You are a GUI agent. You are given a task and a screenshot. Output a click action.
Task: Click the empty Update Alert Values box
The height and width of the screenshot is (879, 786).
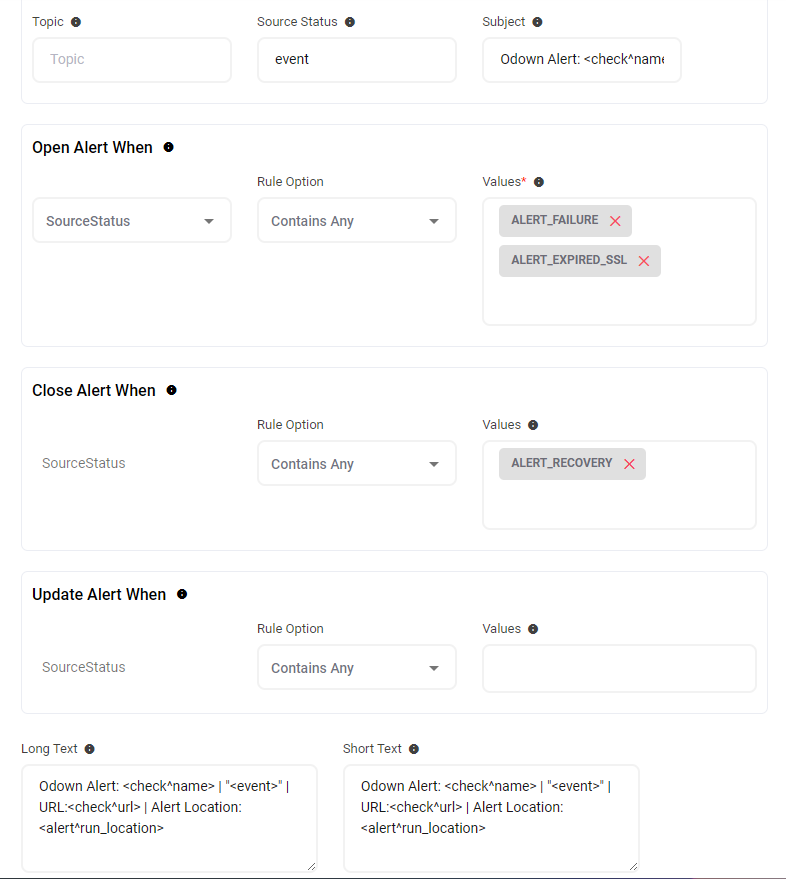(x=619, y=668)
